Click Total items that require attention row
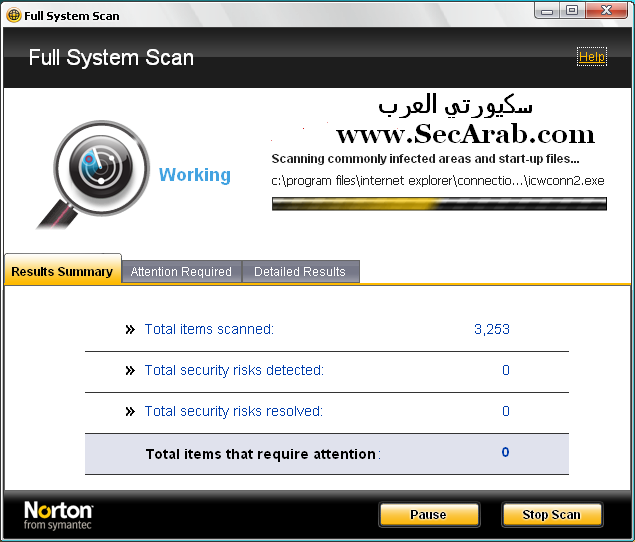Viewport: 635px width, 542px height. 327,454
